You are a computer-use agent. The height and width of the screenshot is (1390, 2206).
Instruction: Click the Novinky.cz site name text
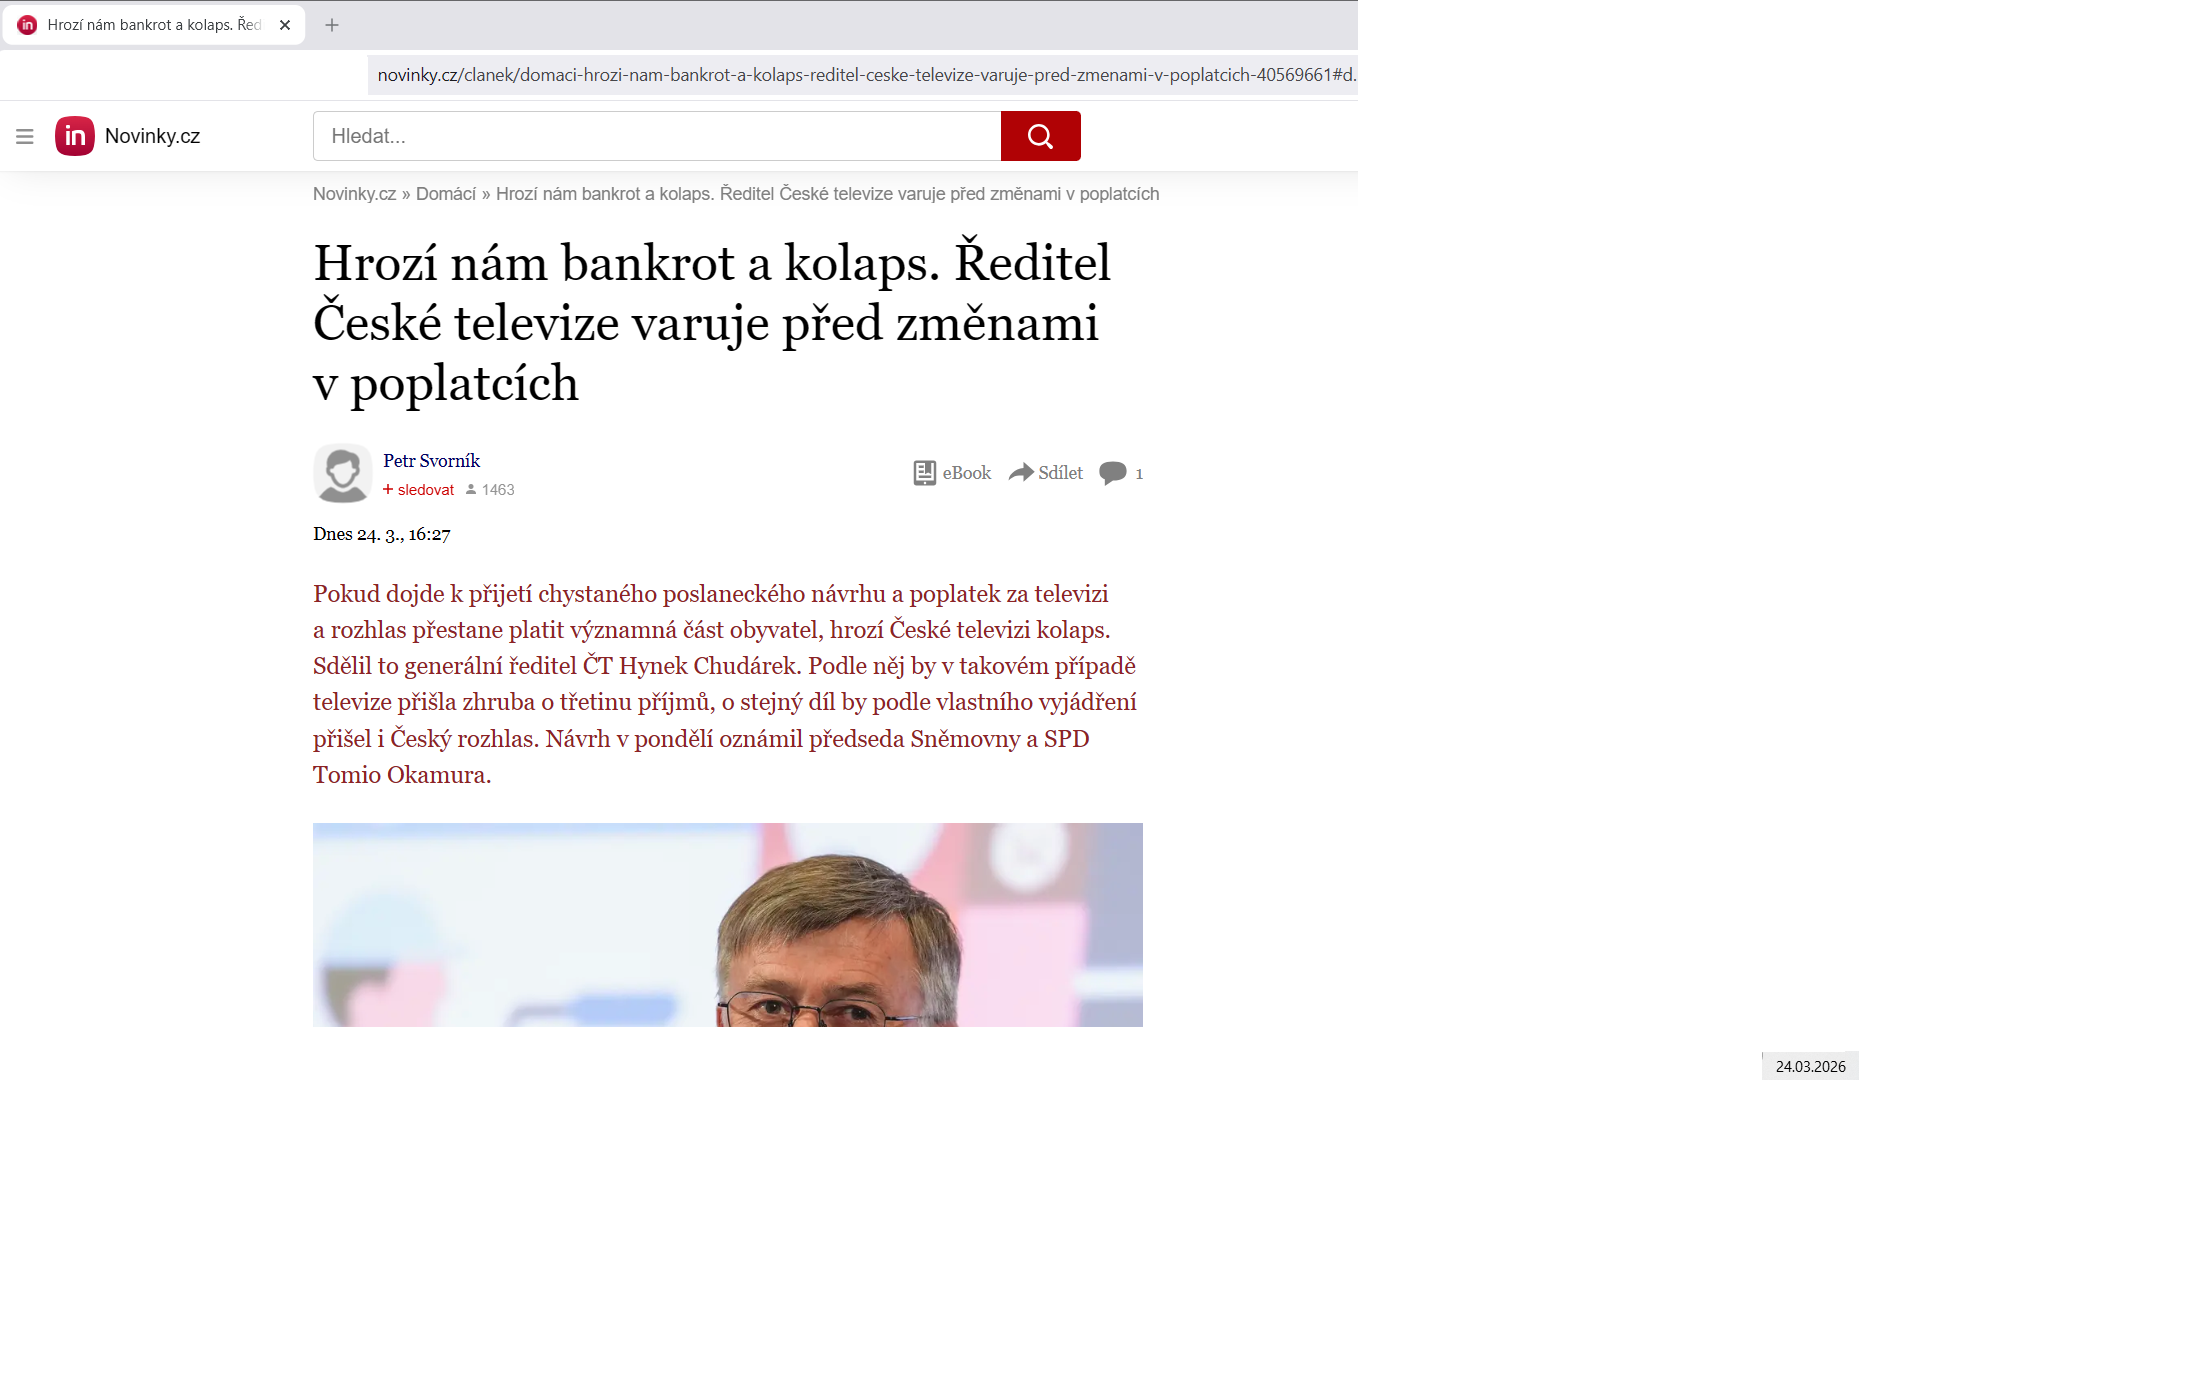[x=153, y=136]
